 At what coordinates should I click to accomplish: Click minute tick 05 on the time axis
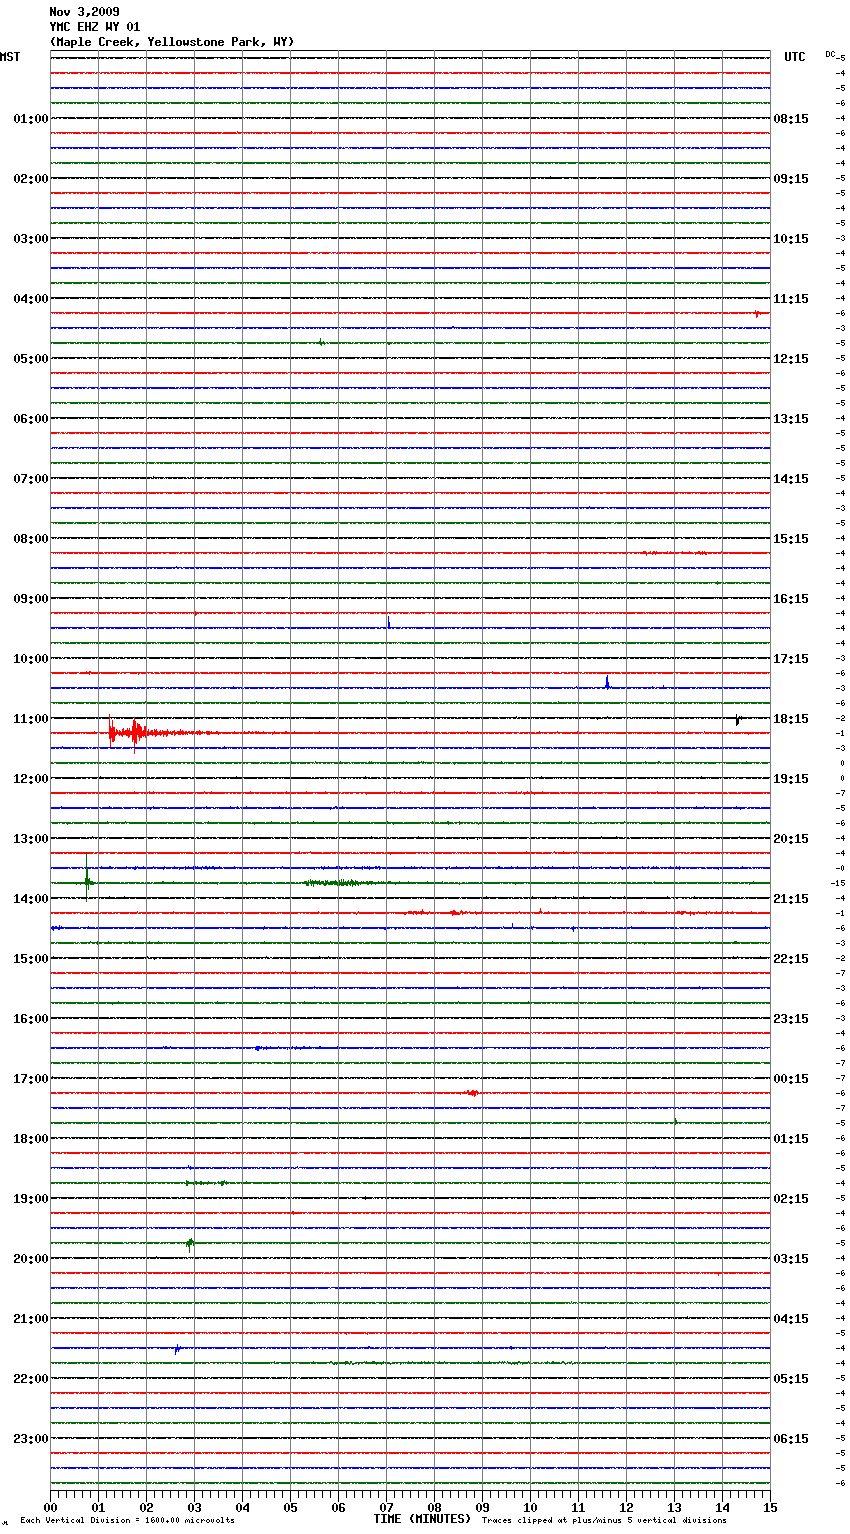290,1507
